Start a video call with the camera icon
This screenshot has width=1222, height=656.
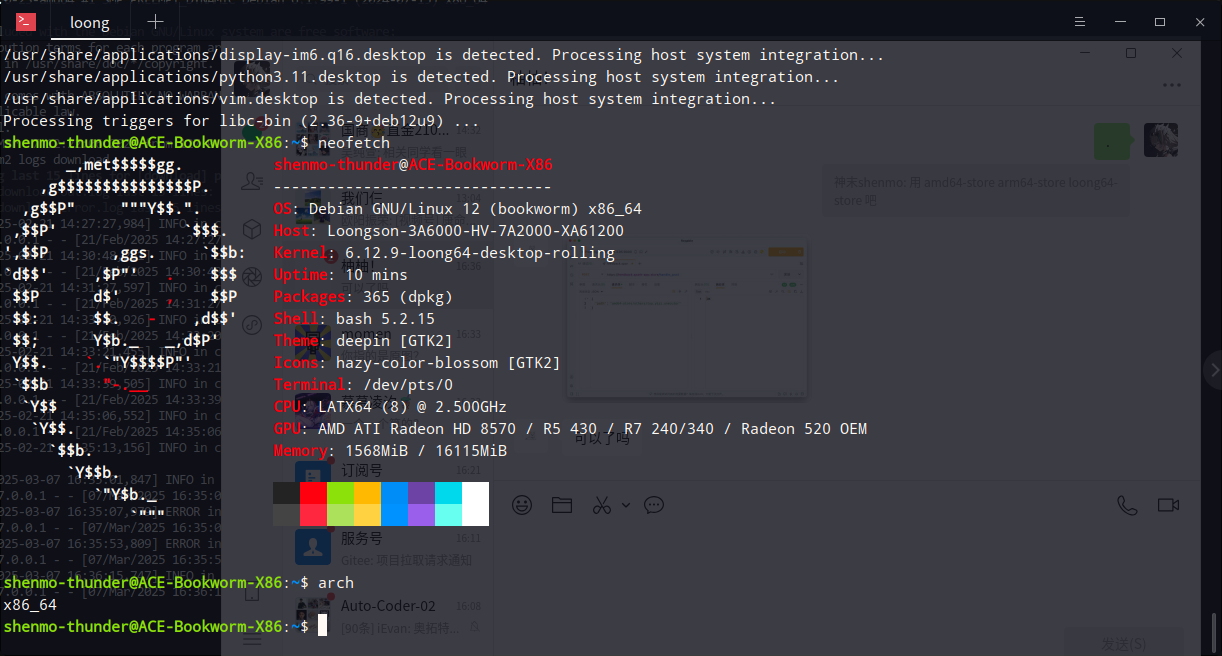pos(1168,505)
